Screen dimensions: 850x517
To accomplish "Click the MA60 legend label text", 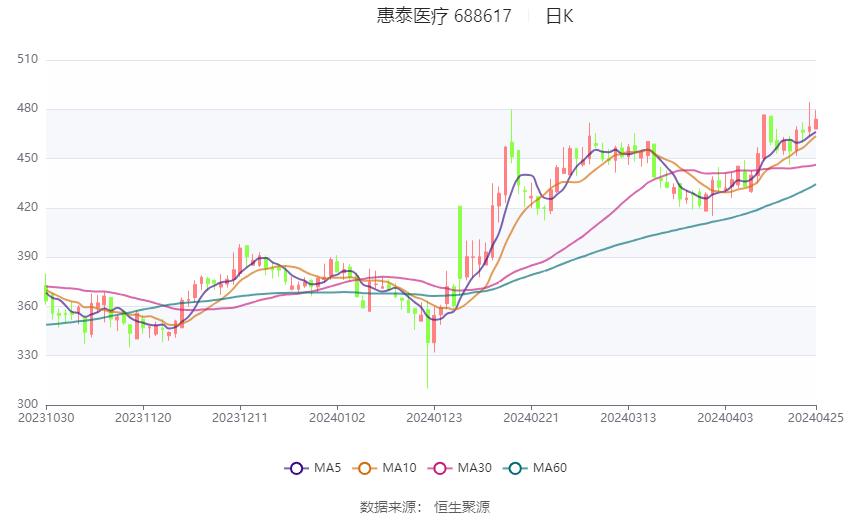I will coord(550,468).
